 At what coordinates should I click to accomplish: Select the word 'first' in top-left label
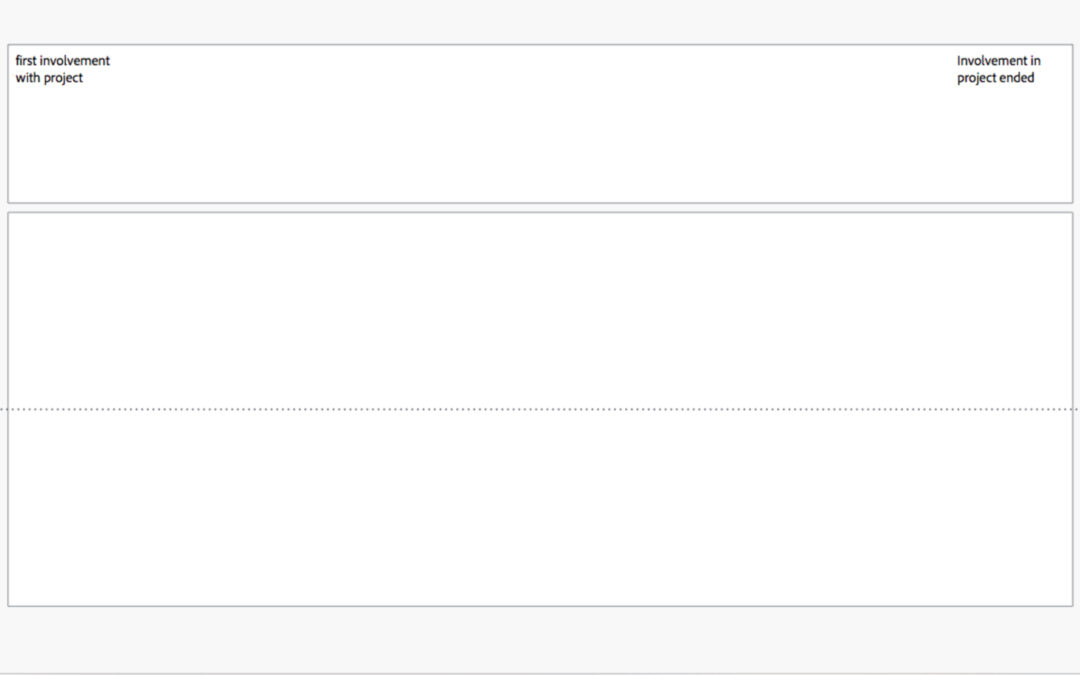(25, 61)
